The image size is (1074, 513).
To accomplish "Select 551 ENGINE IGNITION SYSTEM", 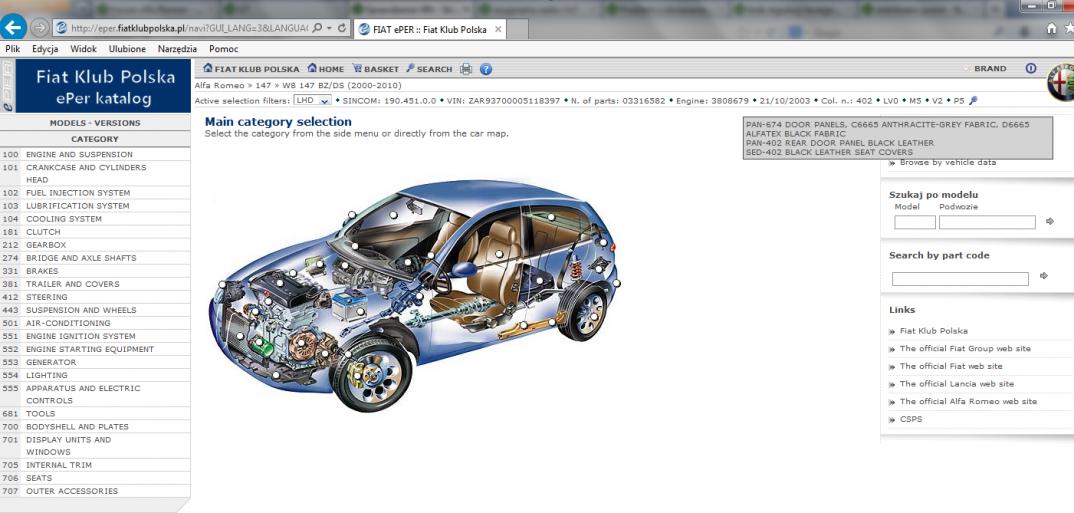I will [95, 336].
